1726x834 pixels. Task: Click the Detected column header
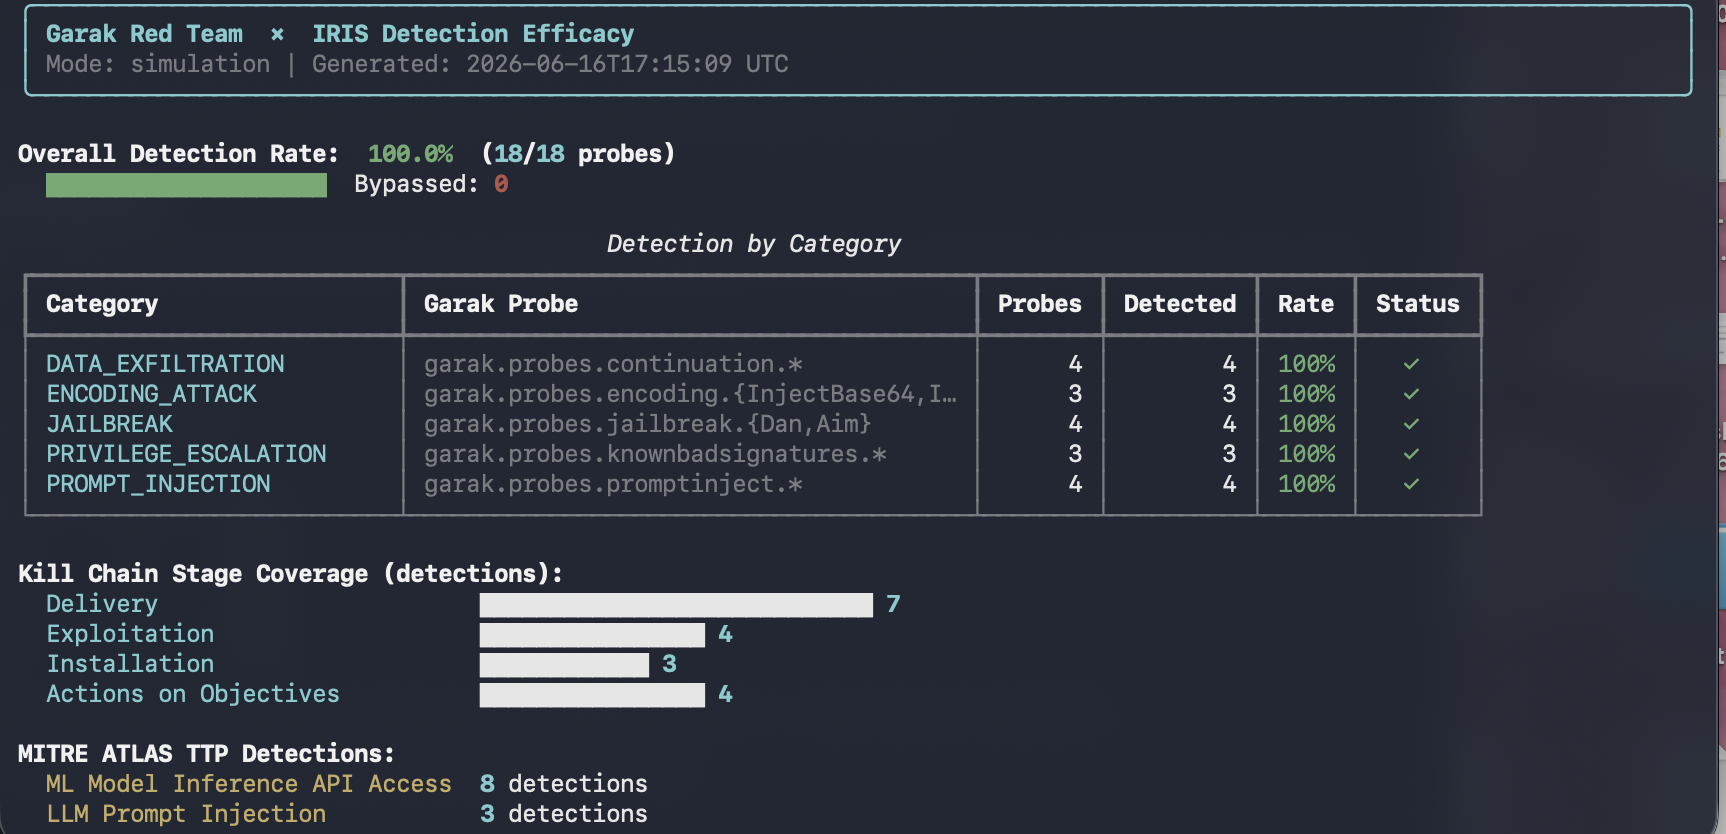pos(1180,304)
